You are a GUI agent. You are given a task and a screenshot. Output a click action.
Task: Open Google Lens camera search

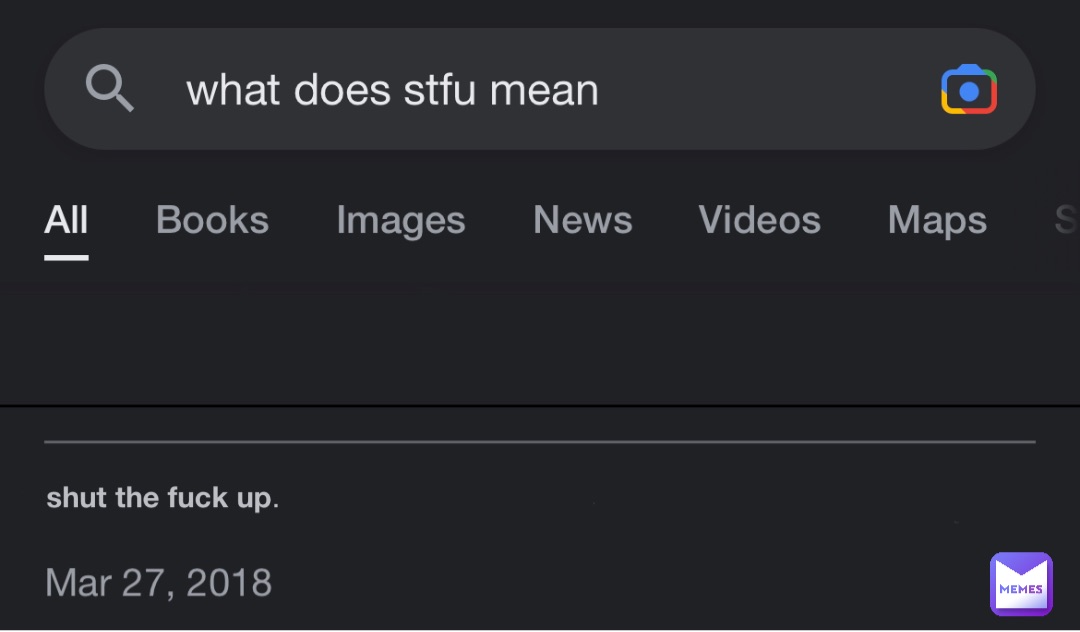(968, 89)
